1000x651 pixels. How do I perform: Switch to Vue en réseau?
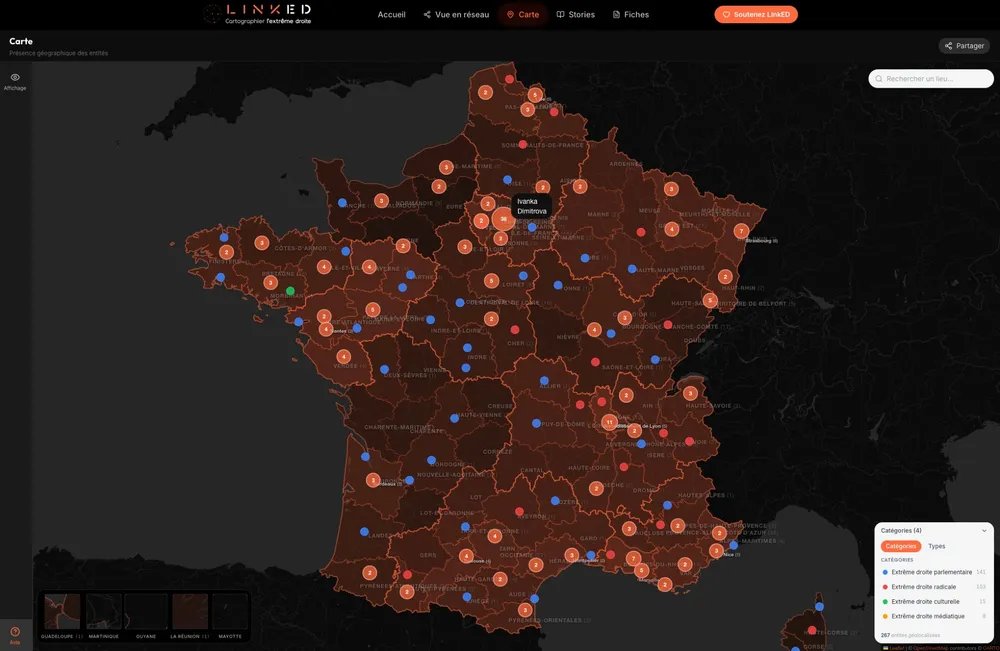[456, 14]
